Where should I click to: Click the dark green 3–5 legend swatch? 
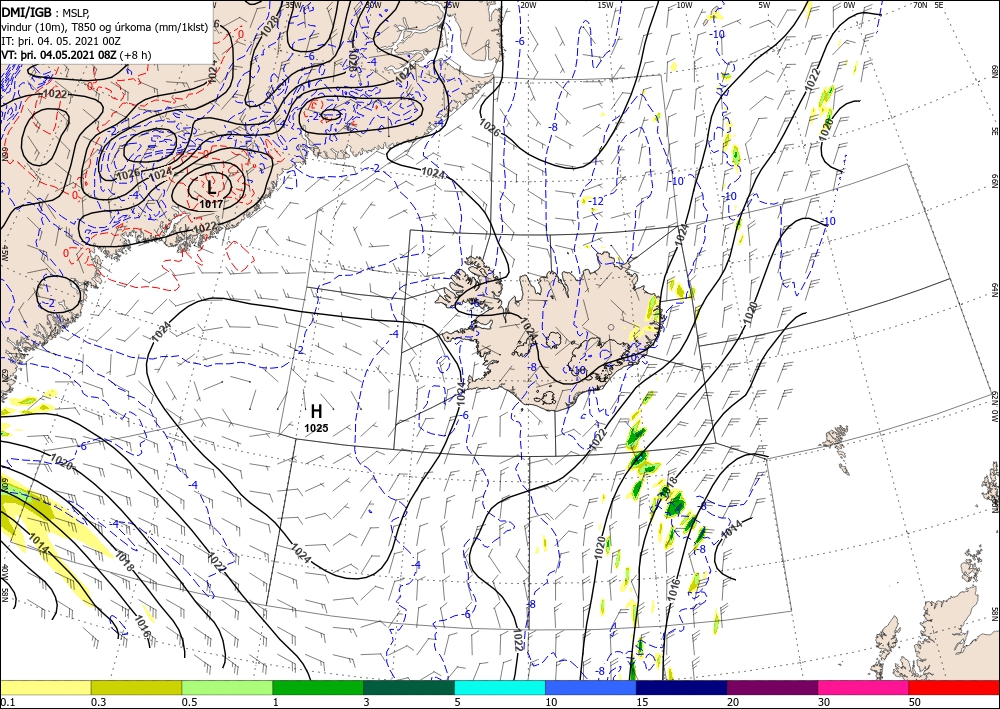pos(409,687)
